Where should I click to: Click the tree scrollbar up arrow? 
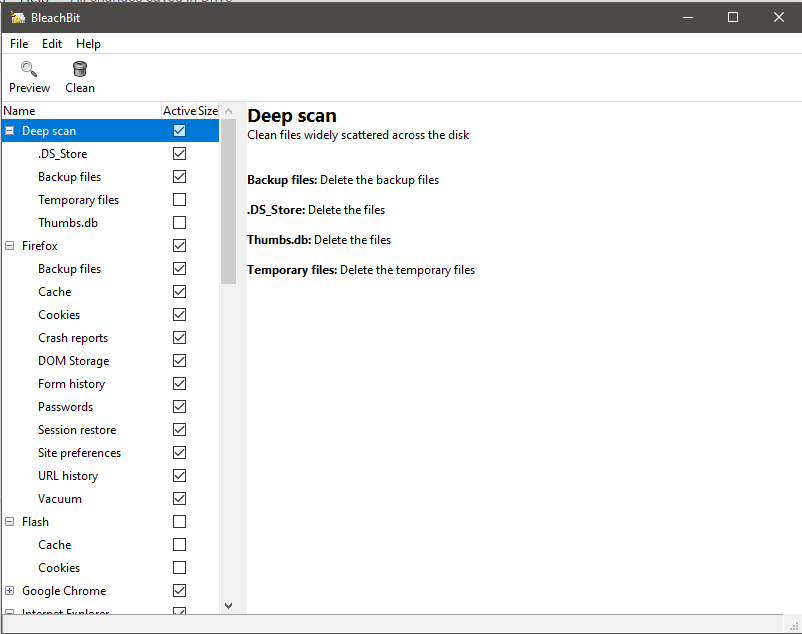tap(229, 111)
